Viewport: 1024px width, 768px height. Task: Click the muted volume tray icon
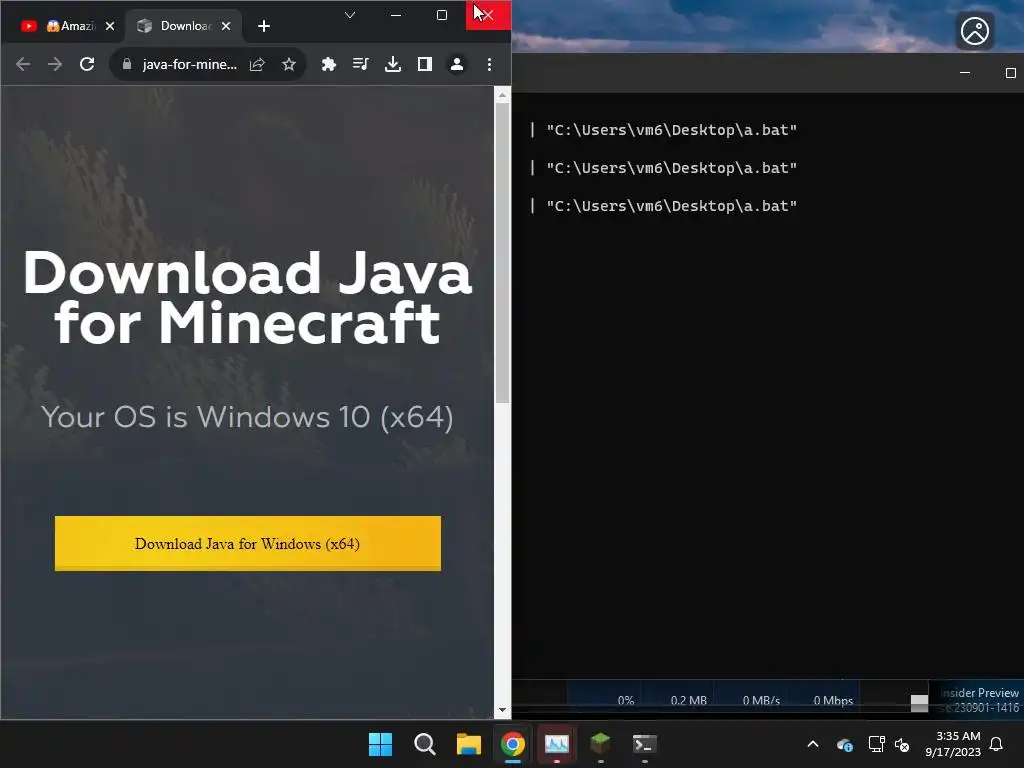point(903,744)
